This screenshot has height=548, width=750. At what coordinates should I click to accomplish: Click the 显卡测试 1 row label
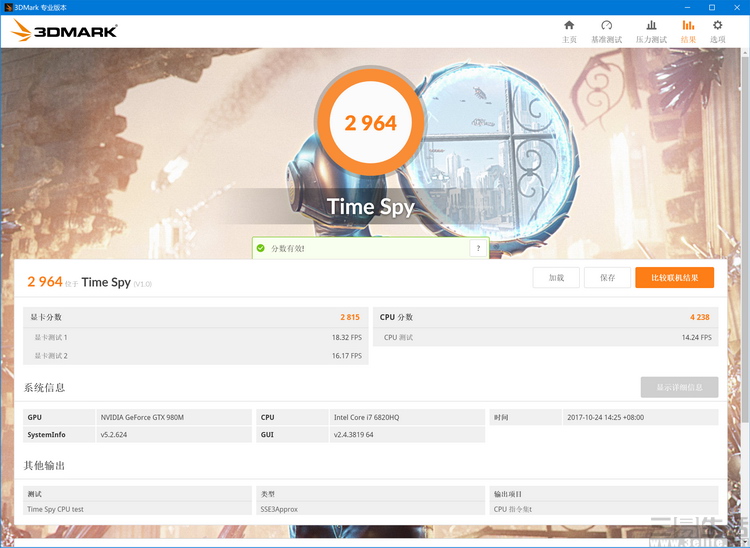pos(51,338)
